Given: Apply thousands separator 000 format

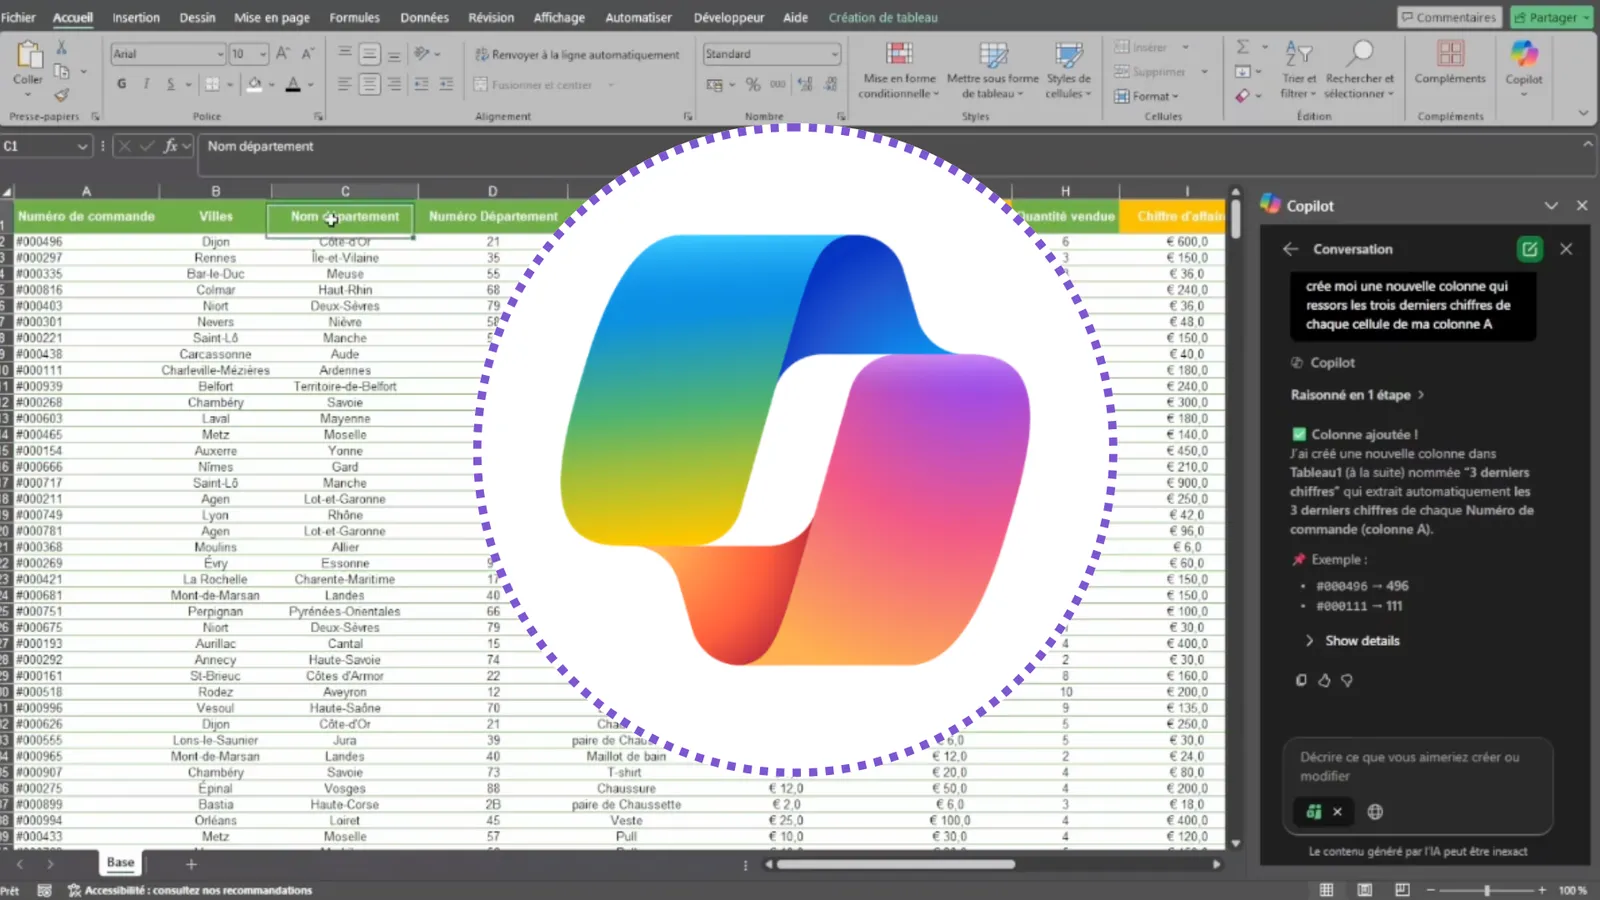Looking at the screenshot, I should (x=778, y=85).
